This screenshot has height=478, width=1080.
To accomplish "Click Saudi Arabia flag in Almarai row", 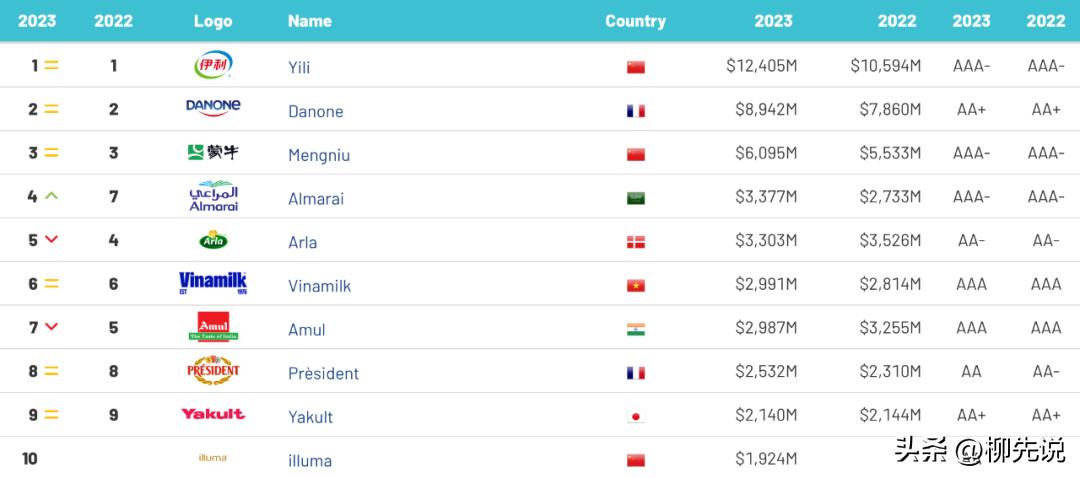I will click(x=636, y=198).
